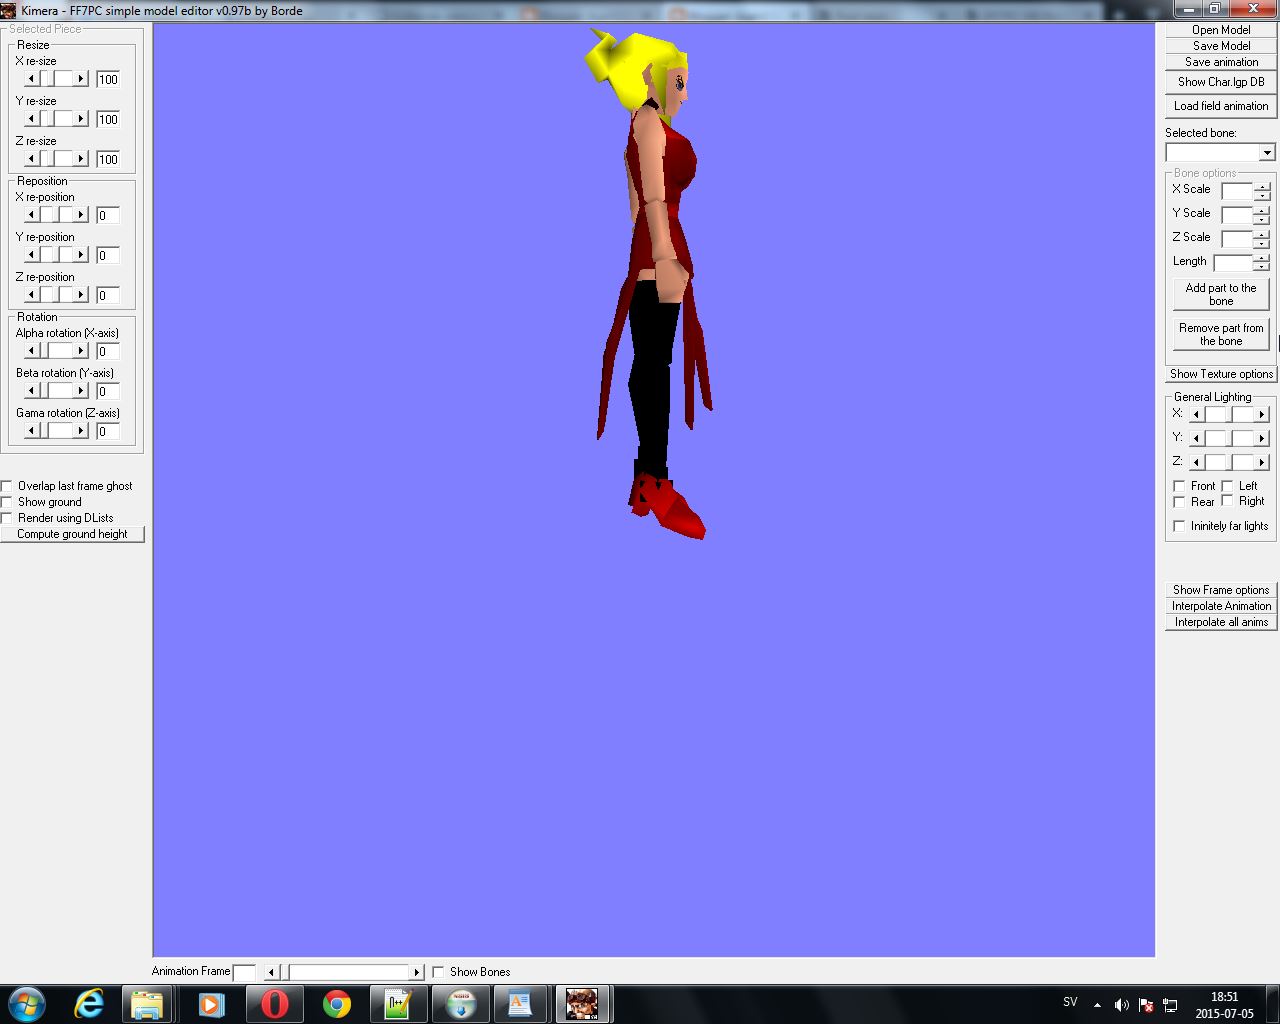Show hidden tray icons arrow

1098,1005
